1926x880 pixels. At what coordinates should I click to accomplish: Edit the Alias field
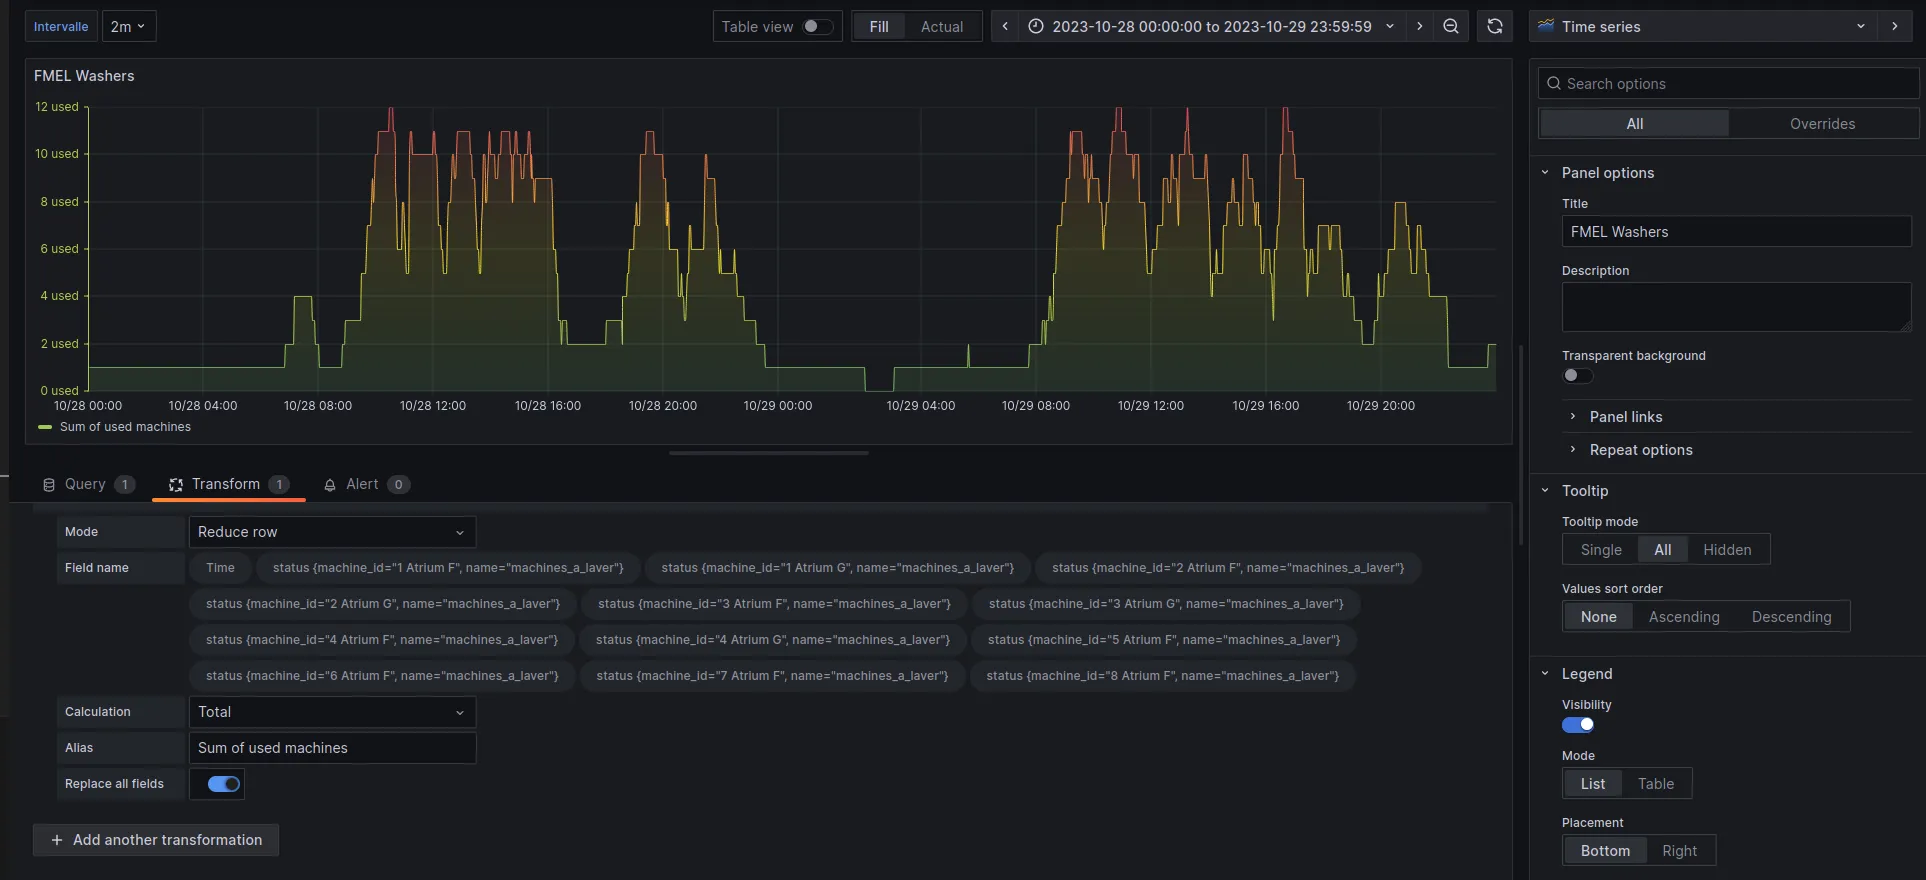click(332, 748)
